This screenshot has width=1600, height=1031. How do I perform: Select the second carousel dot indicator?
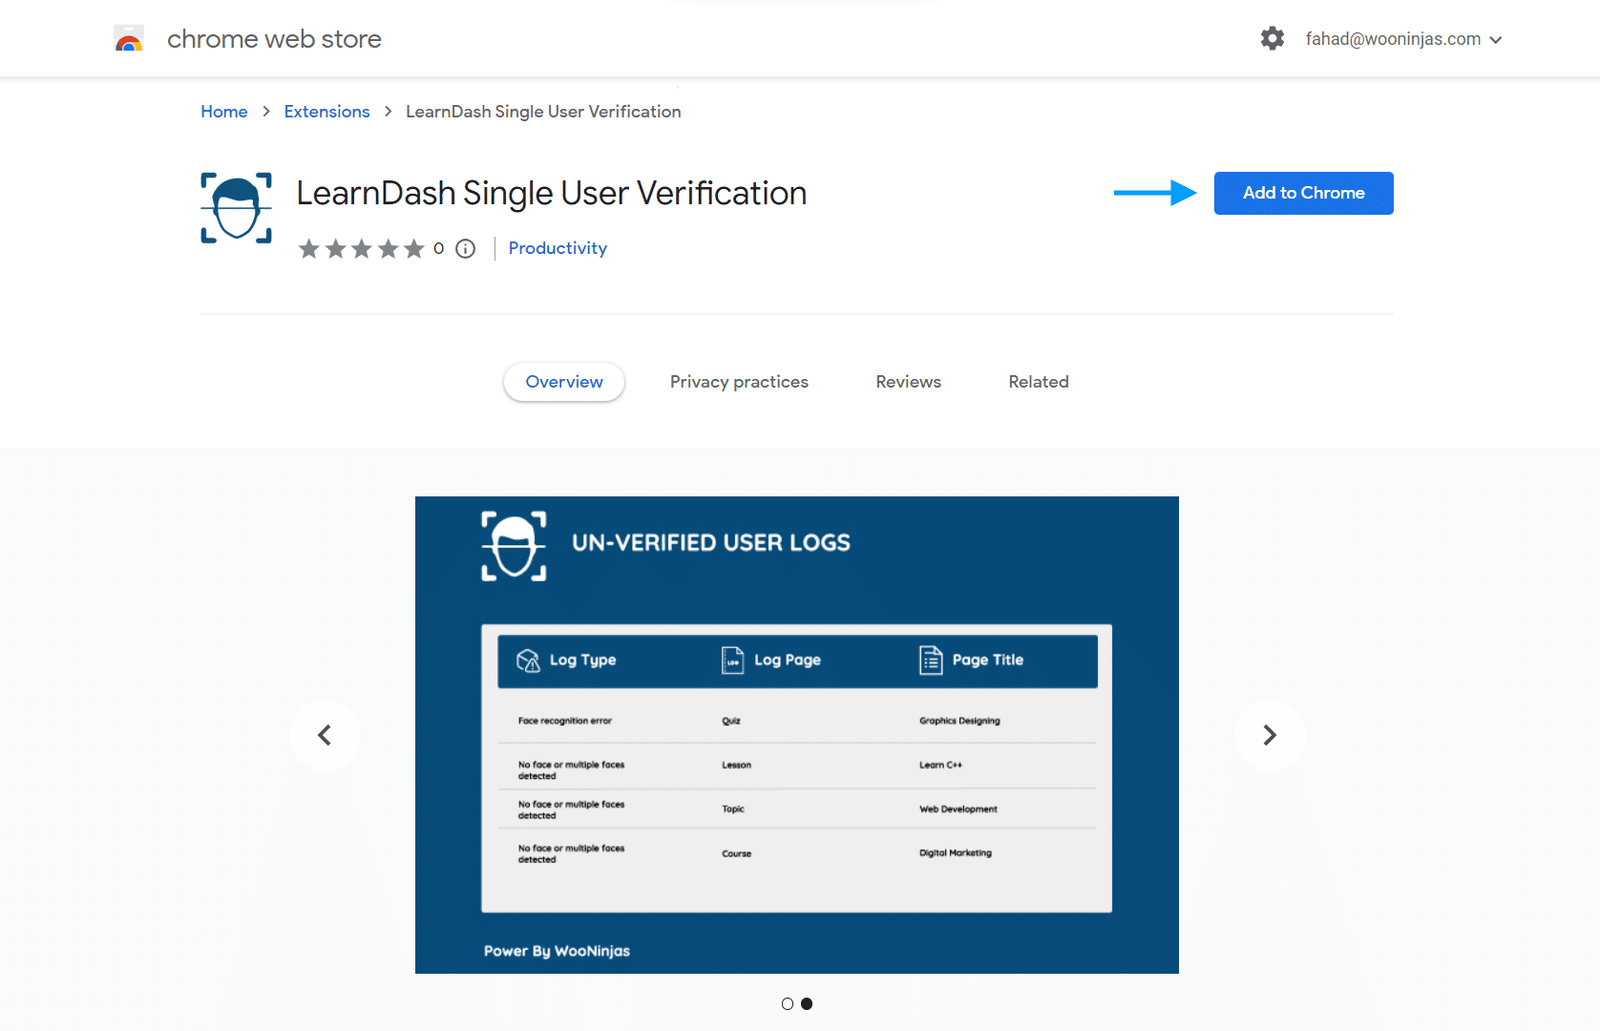coord(807,1004)
